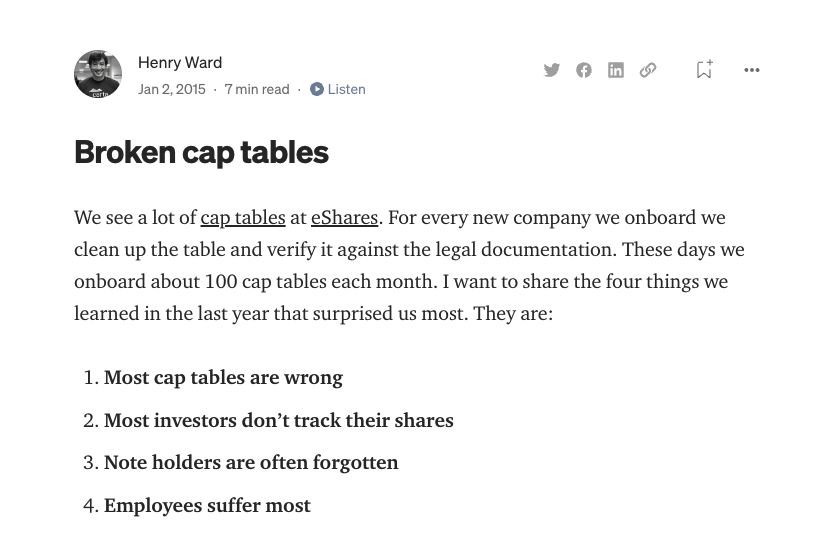Follow the eShares hyperlink
Image resolution: width=838 pixels, height=539 pixels.
pos(344,218)
